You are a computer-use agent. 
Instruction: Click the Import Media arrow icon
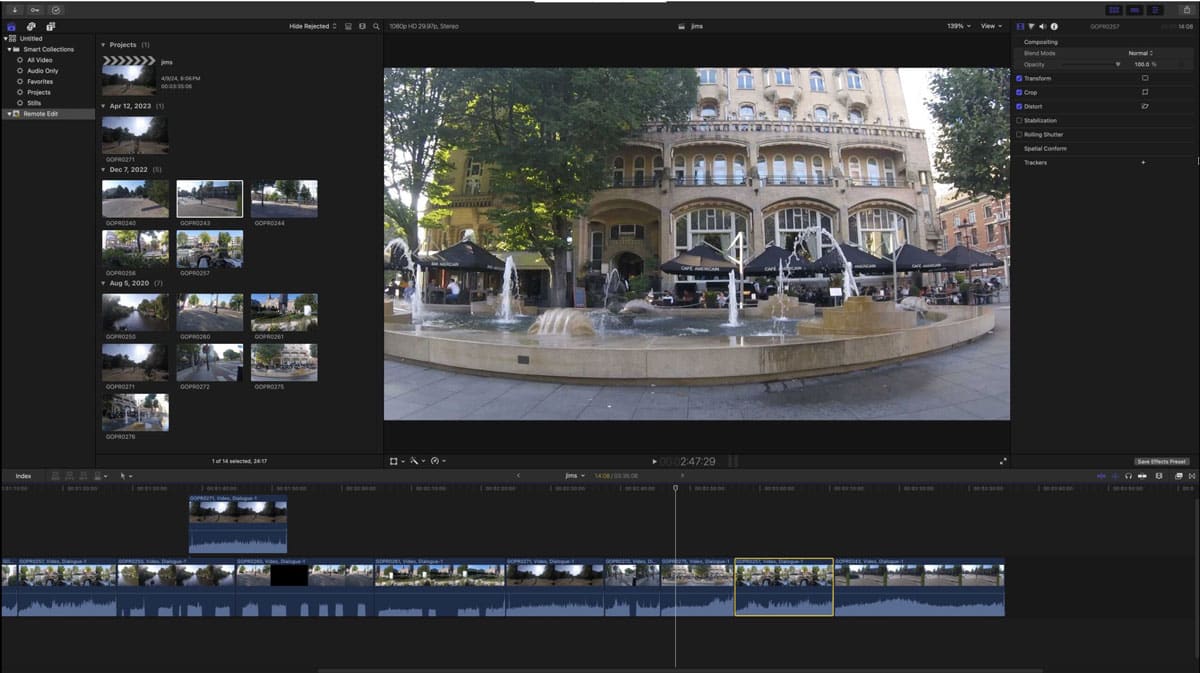tap(15, 9)
